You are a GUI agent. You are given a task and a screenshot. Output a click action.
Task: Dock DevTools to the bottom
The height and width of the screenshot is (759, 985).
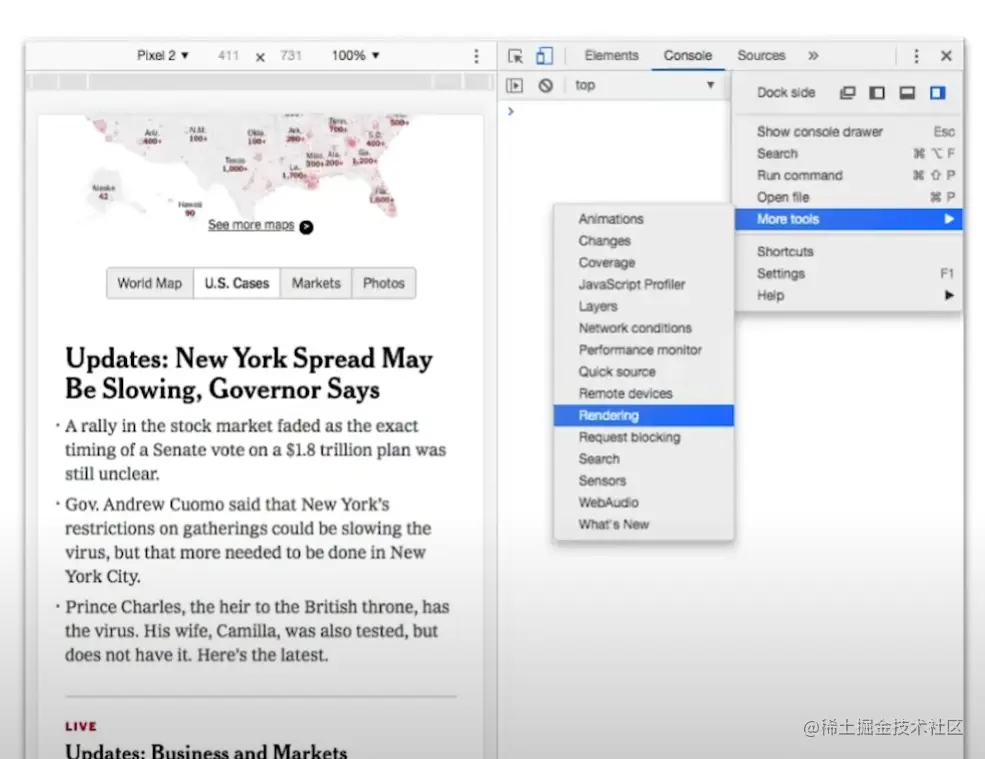tap(907, 93)
